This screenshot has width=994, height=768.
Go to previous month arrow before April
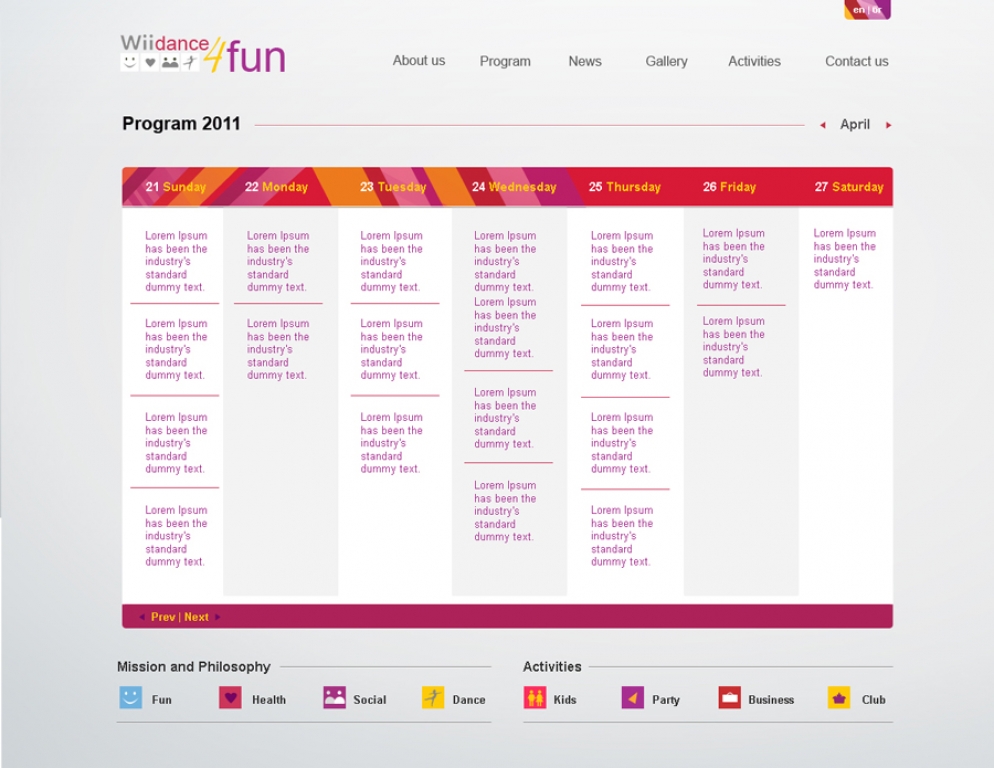tap(823, 125)
